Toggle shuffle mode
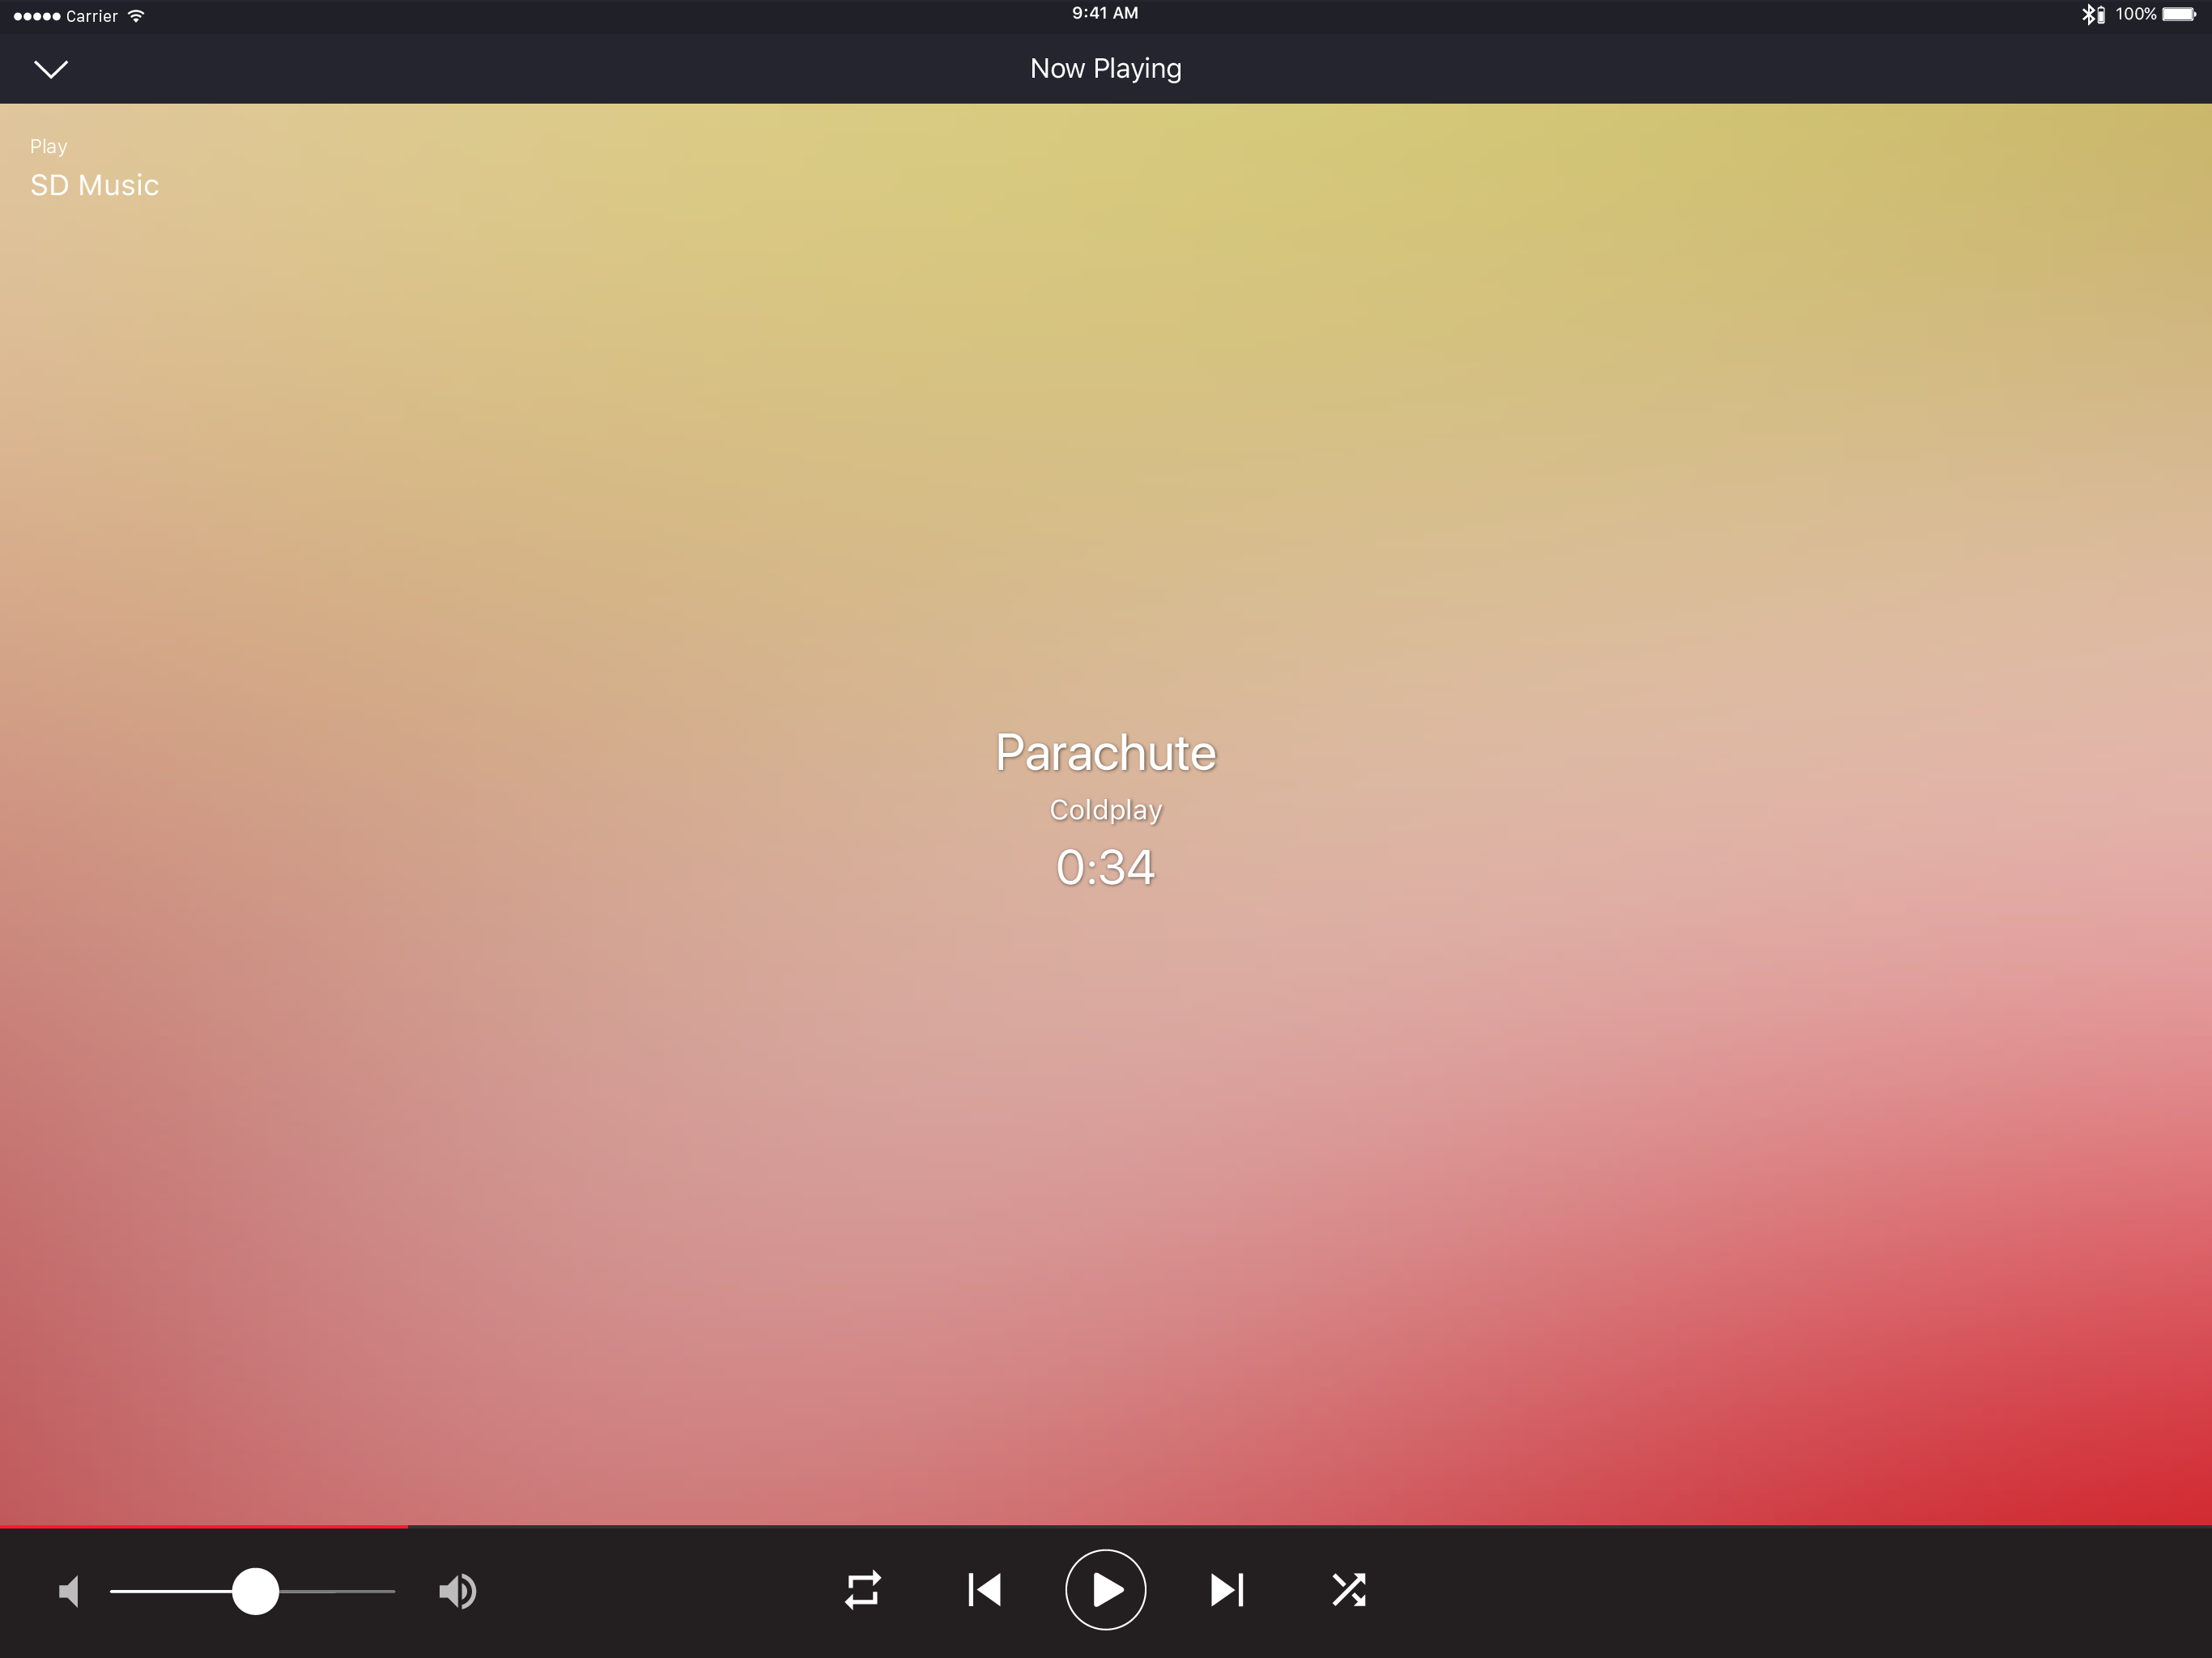 1349,1590
